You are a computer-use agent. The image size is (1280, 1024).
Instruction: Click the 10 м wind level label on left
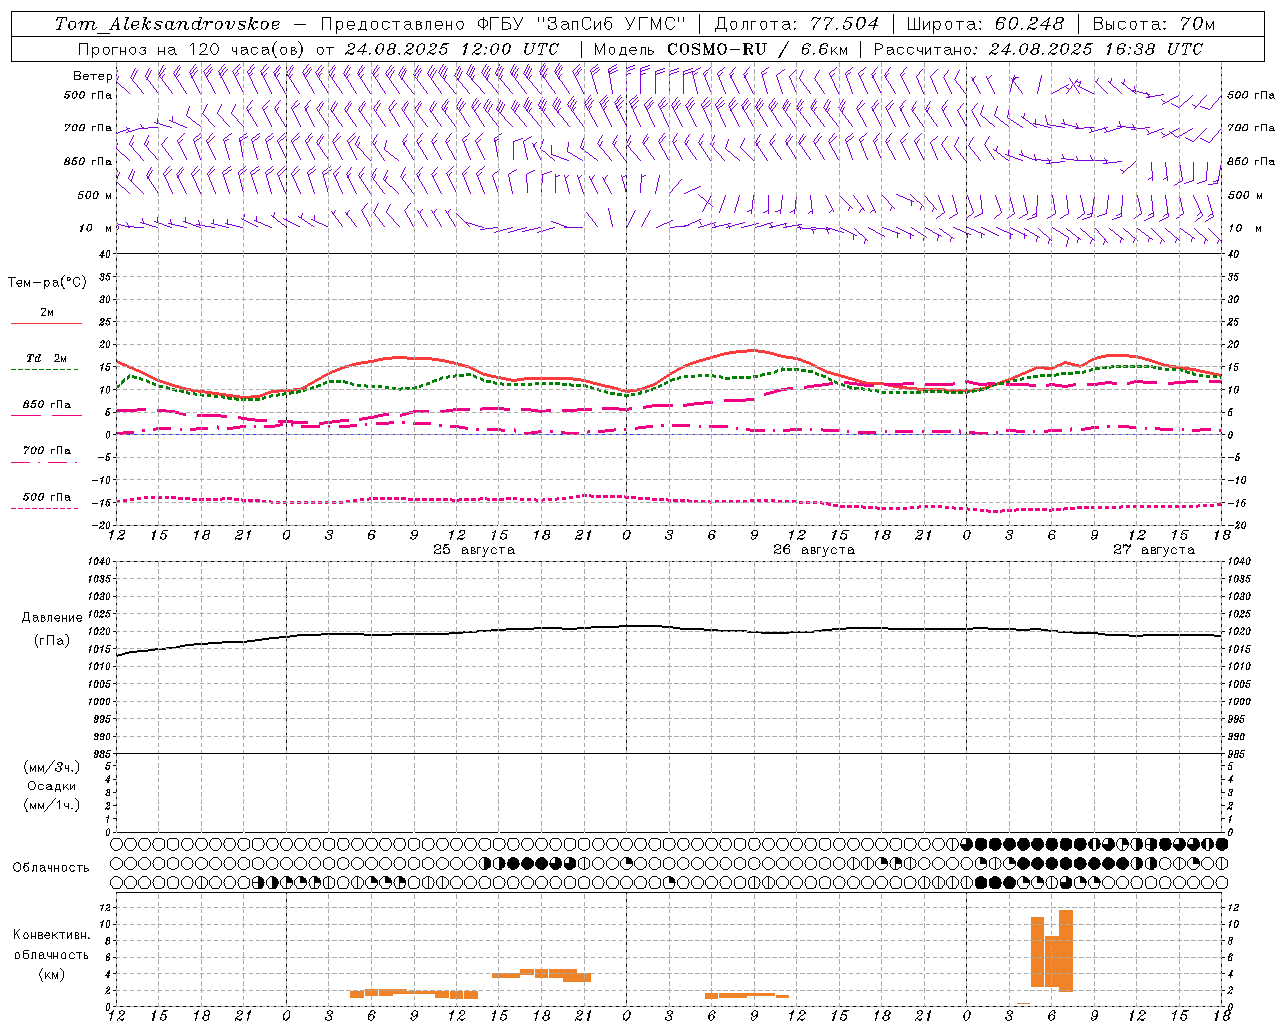coord(96,228)
